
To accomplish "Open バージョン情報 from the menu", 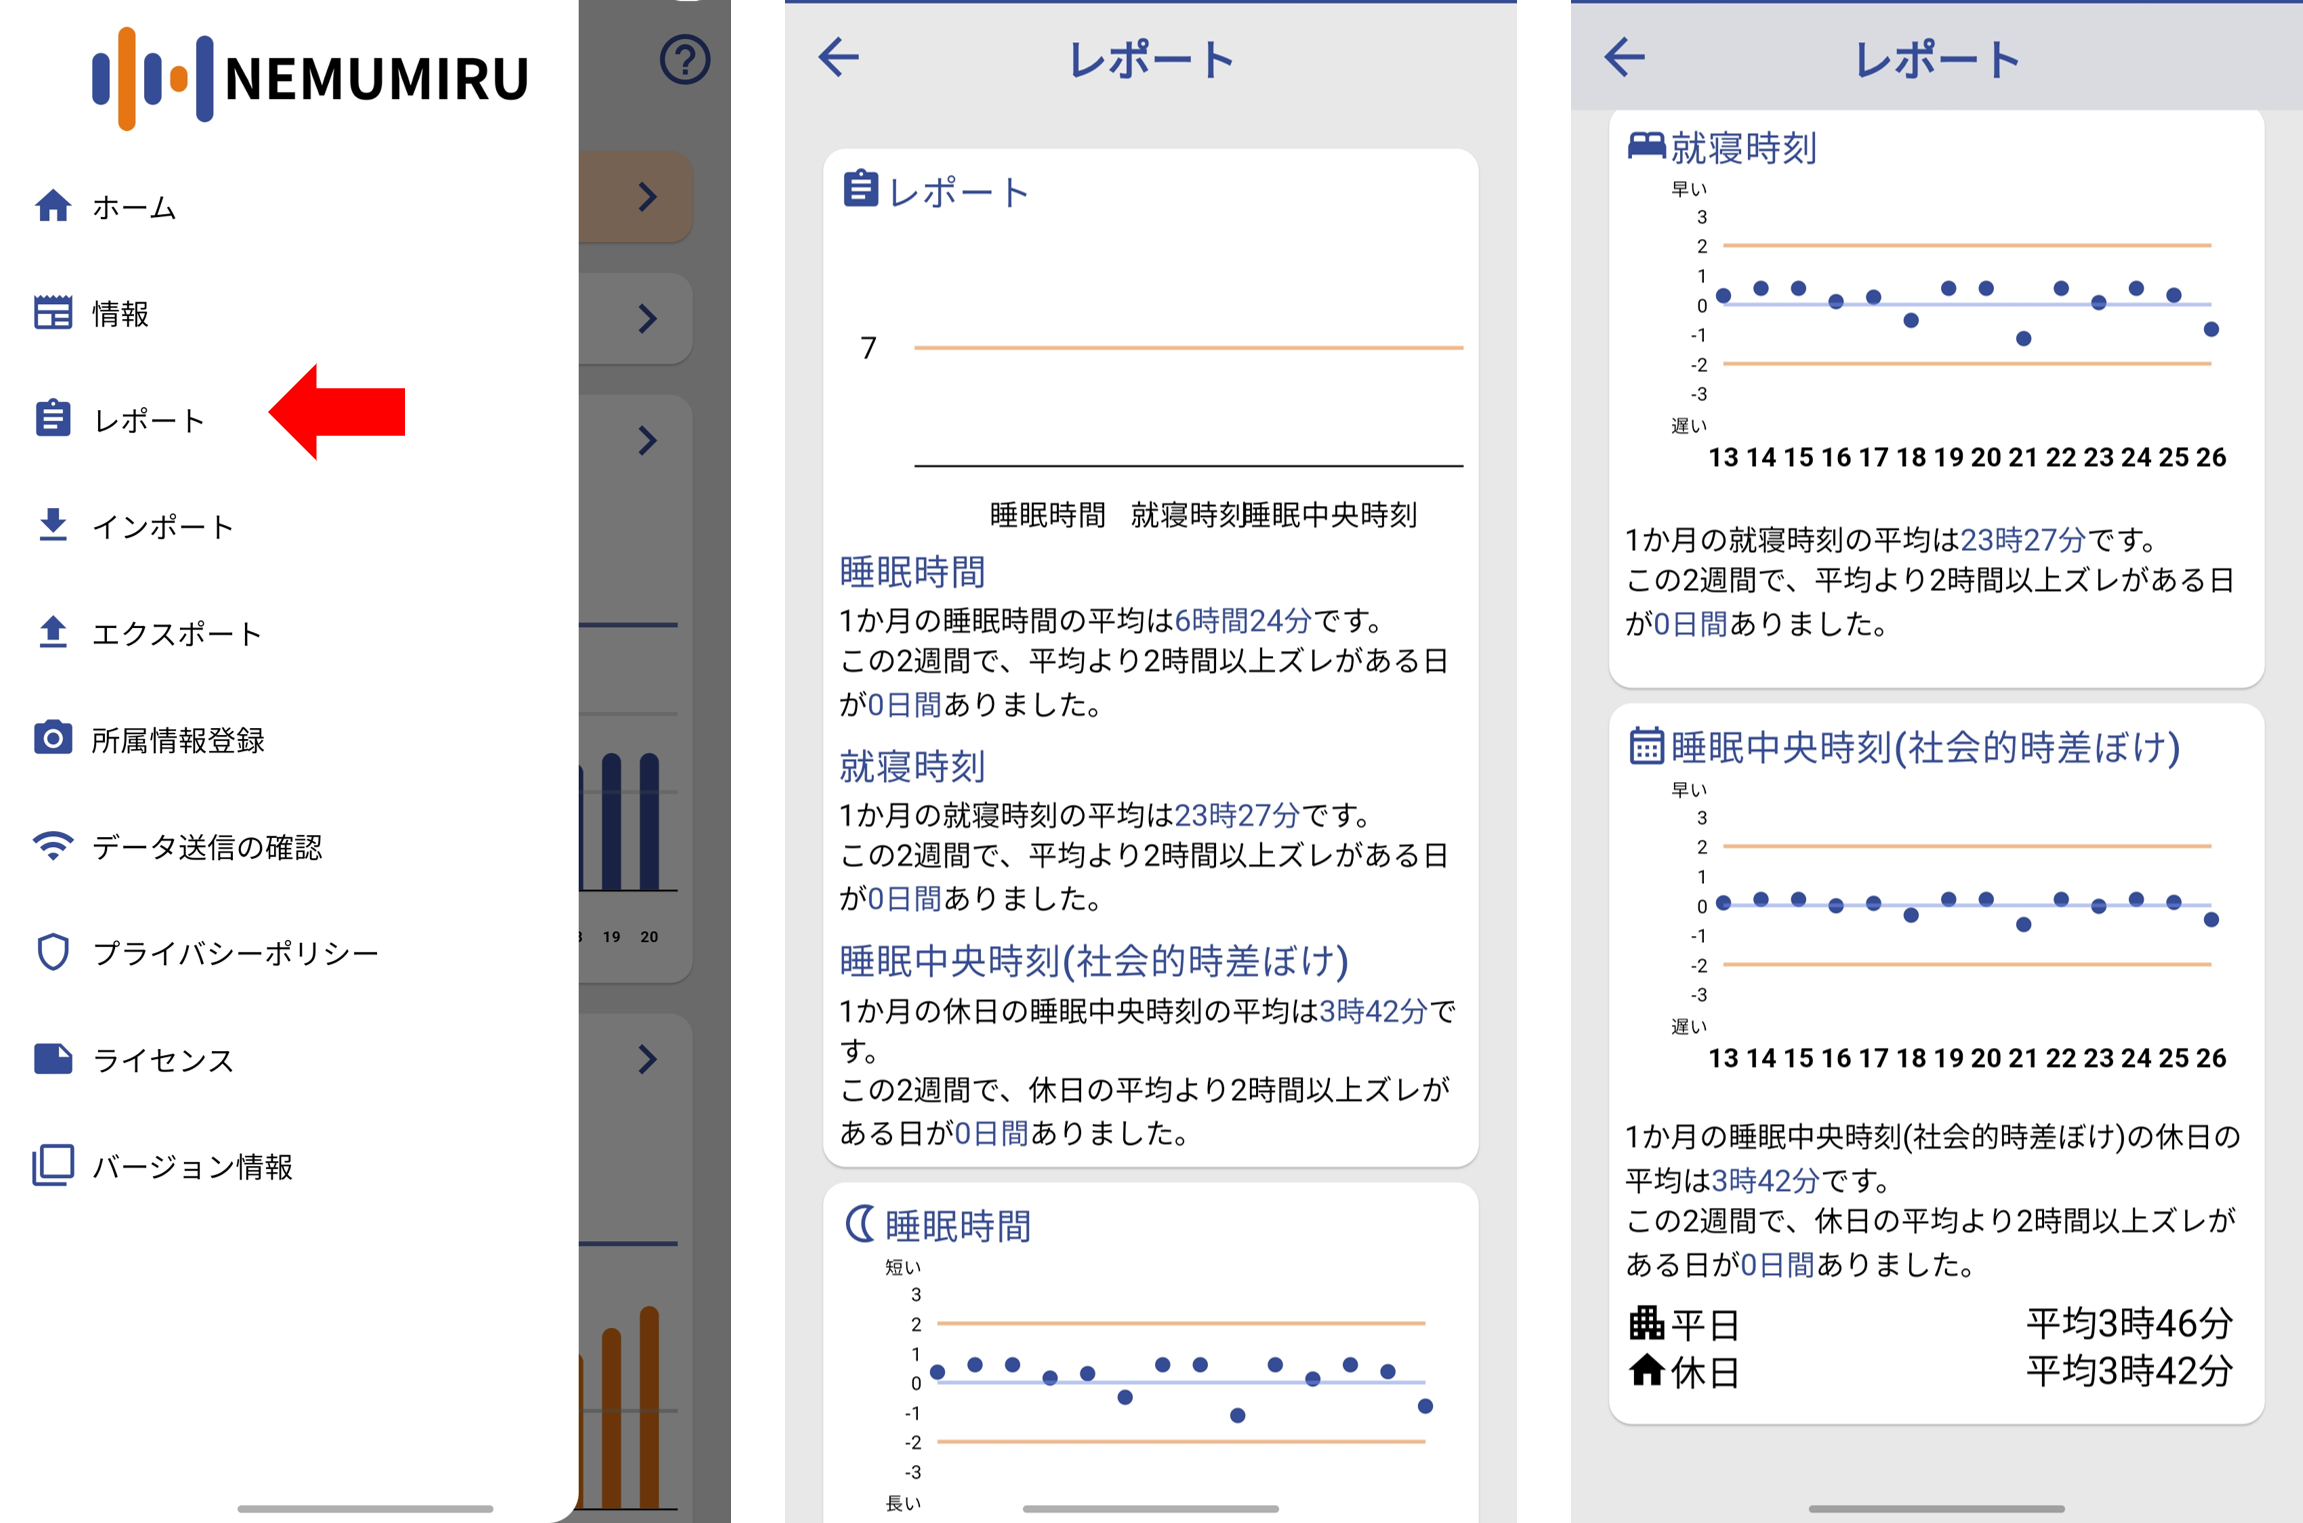I will pos(192,1166).
